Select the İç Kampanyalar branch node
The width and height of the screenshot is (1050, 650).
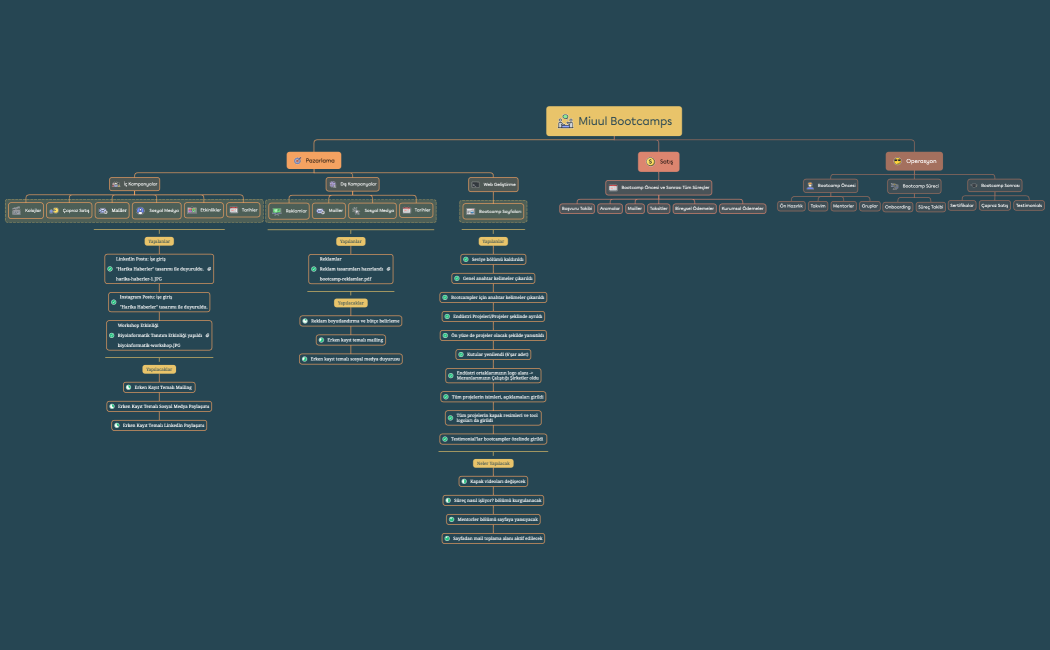(x=134, y=184)
